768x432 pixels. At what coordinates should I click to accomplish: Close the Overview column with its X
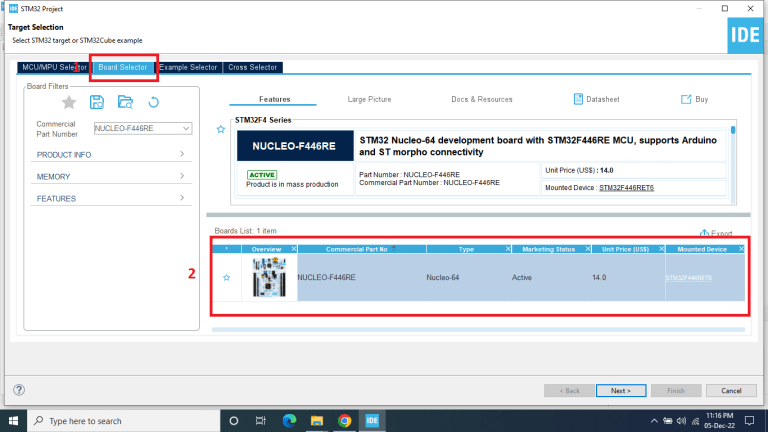coord(294,249)
